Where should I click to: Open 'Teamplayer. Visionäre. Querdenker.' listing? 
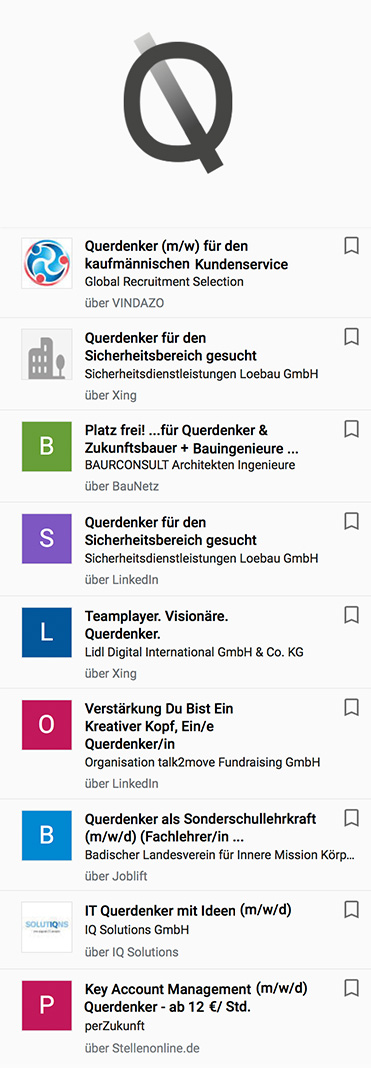[156, 625]
